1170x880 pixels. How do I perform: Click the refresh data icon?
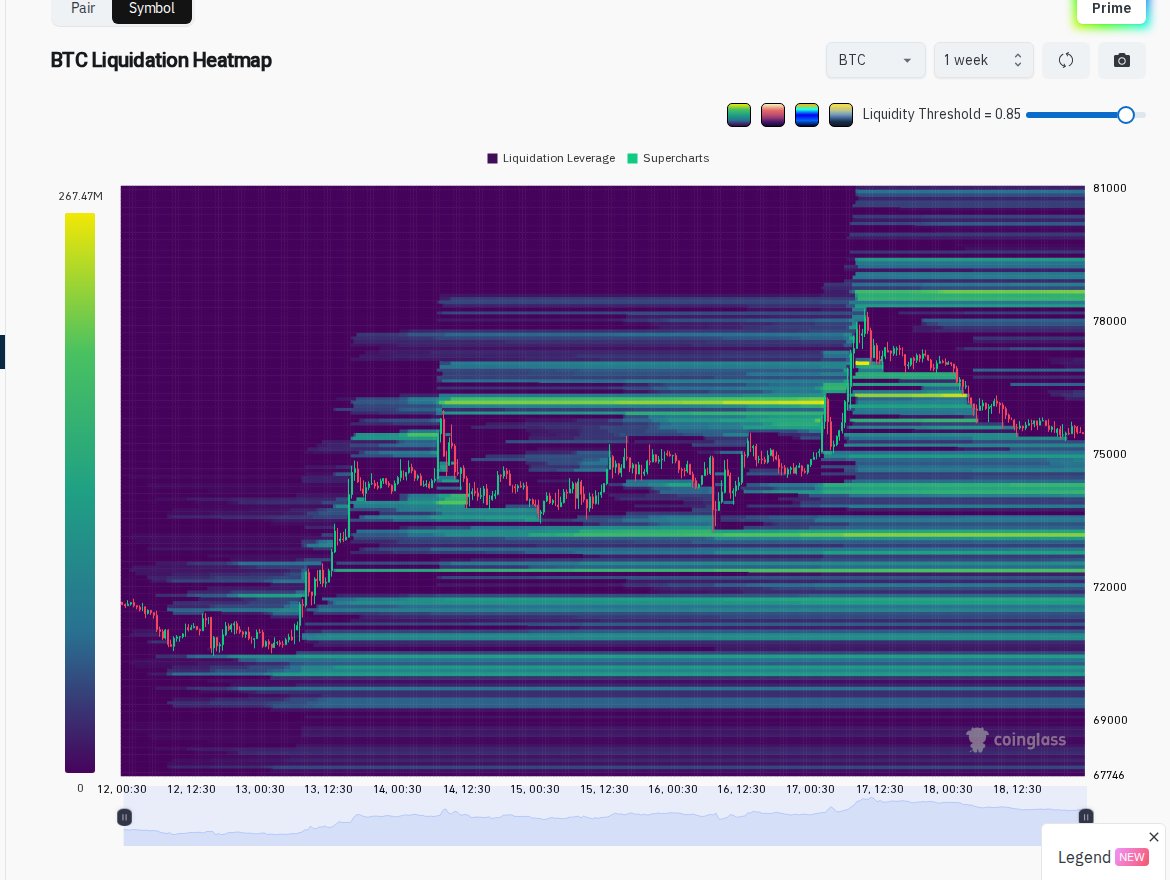[1066, 60]
